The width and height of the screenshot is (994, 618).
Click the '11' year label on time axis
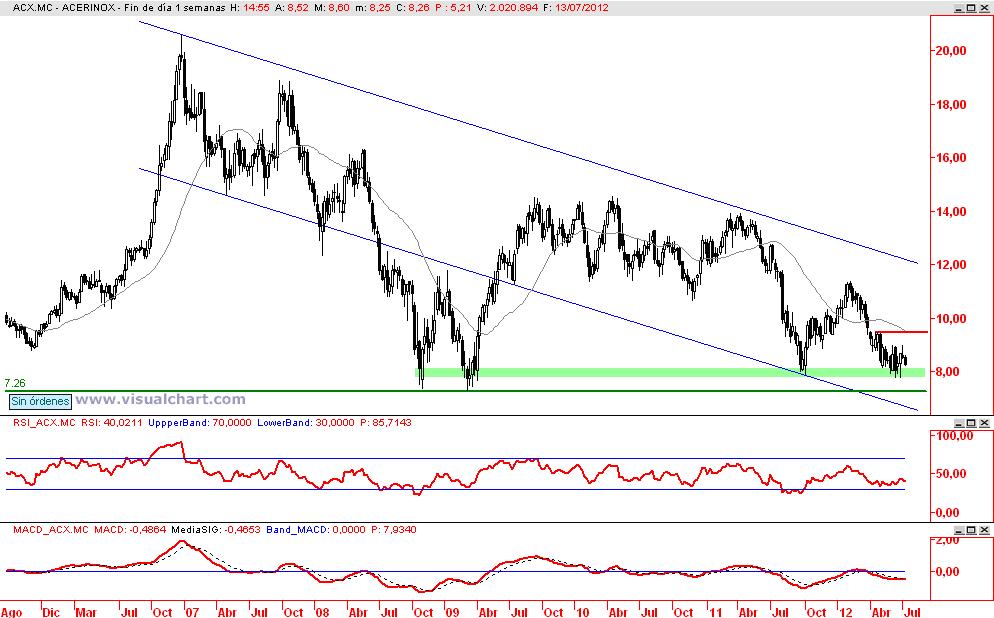click(x=716, y=612)
